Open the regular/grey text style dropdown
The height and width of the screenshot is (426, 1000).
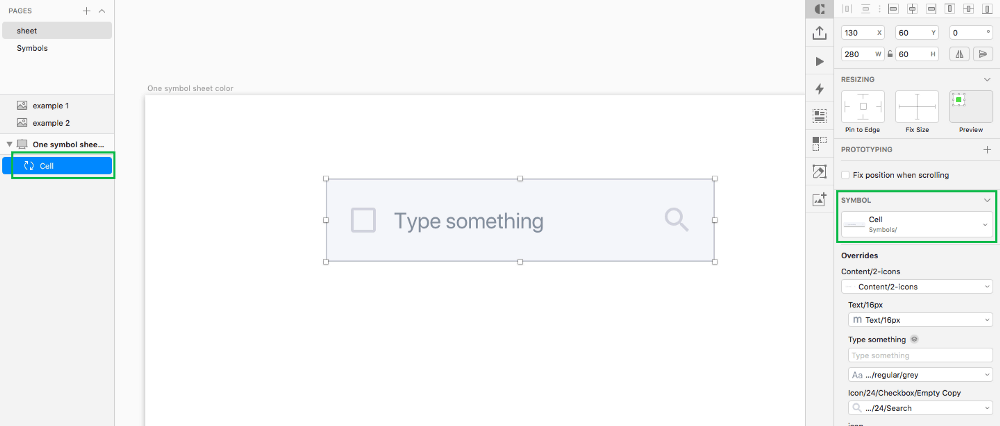click(920, 374)
